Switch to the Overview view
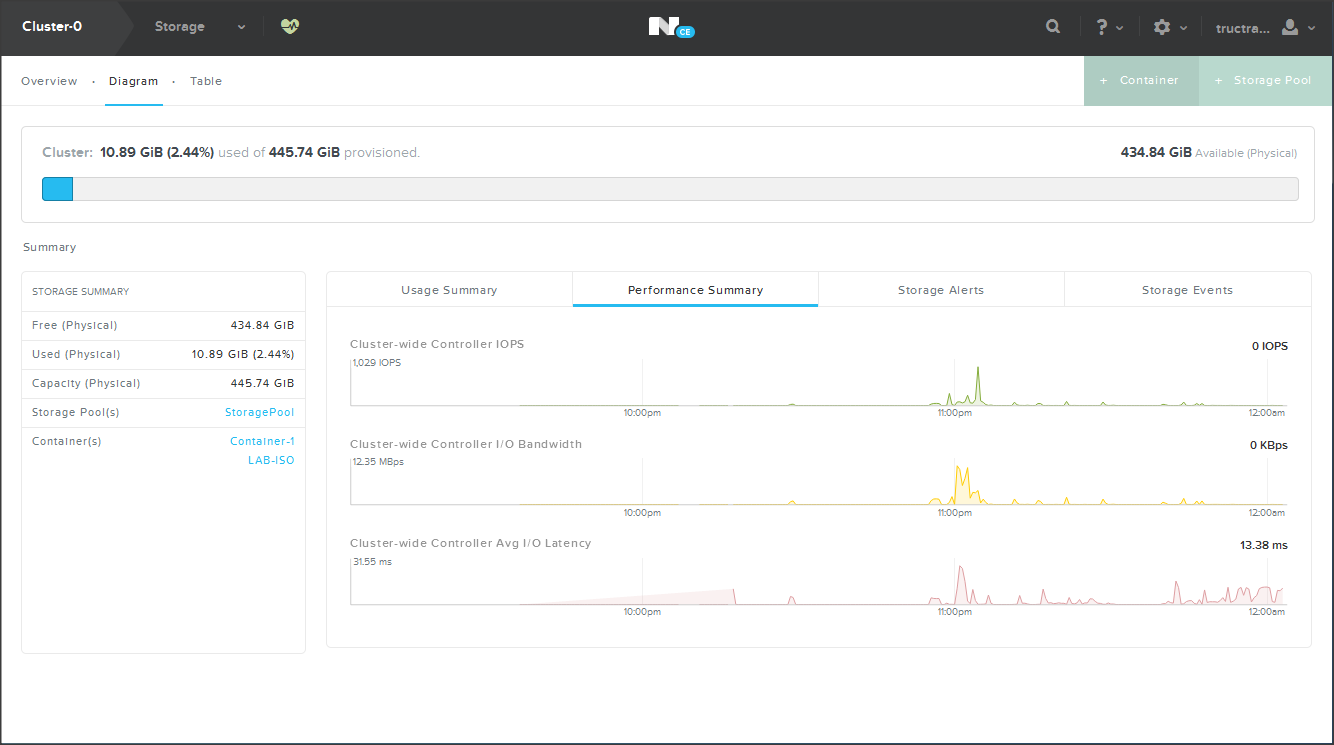Viewport: 1334px width, 745px height. 49,81
